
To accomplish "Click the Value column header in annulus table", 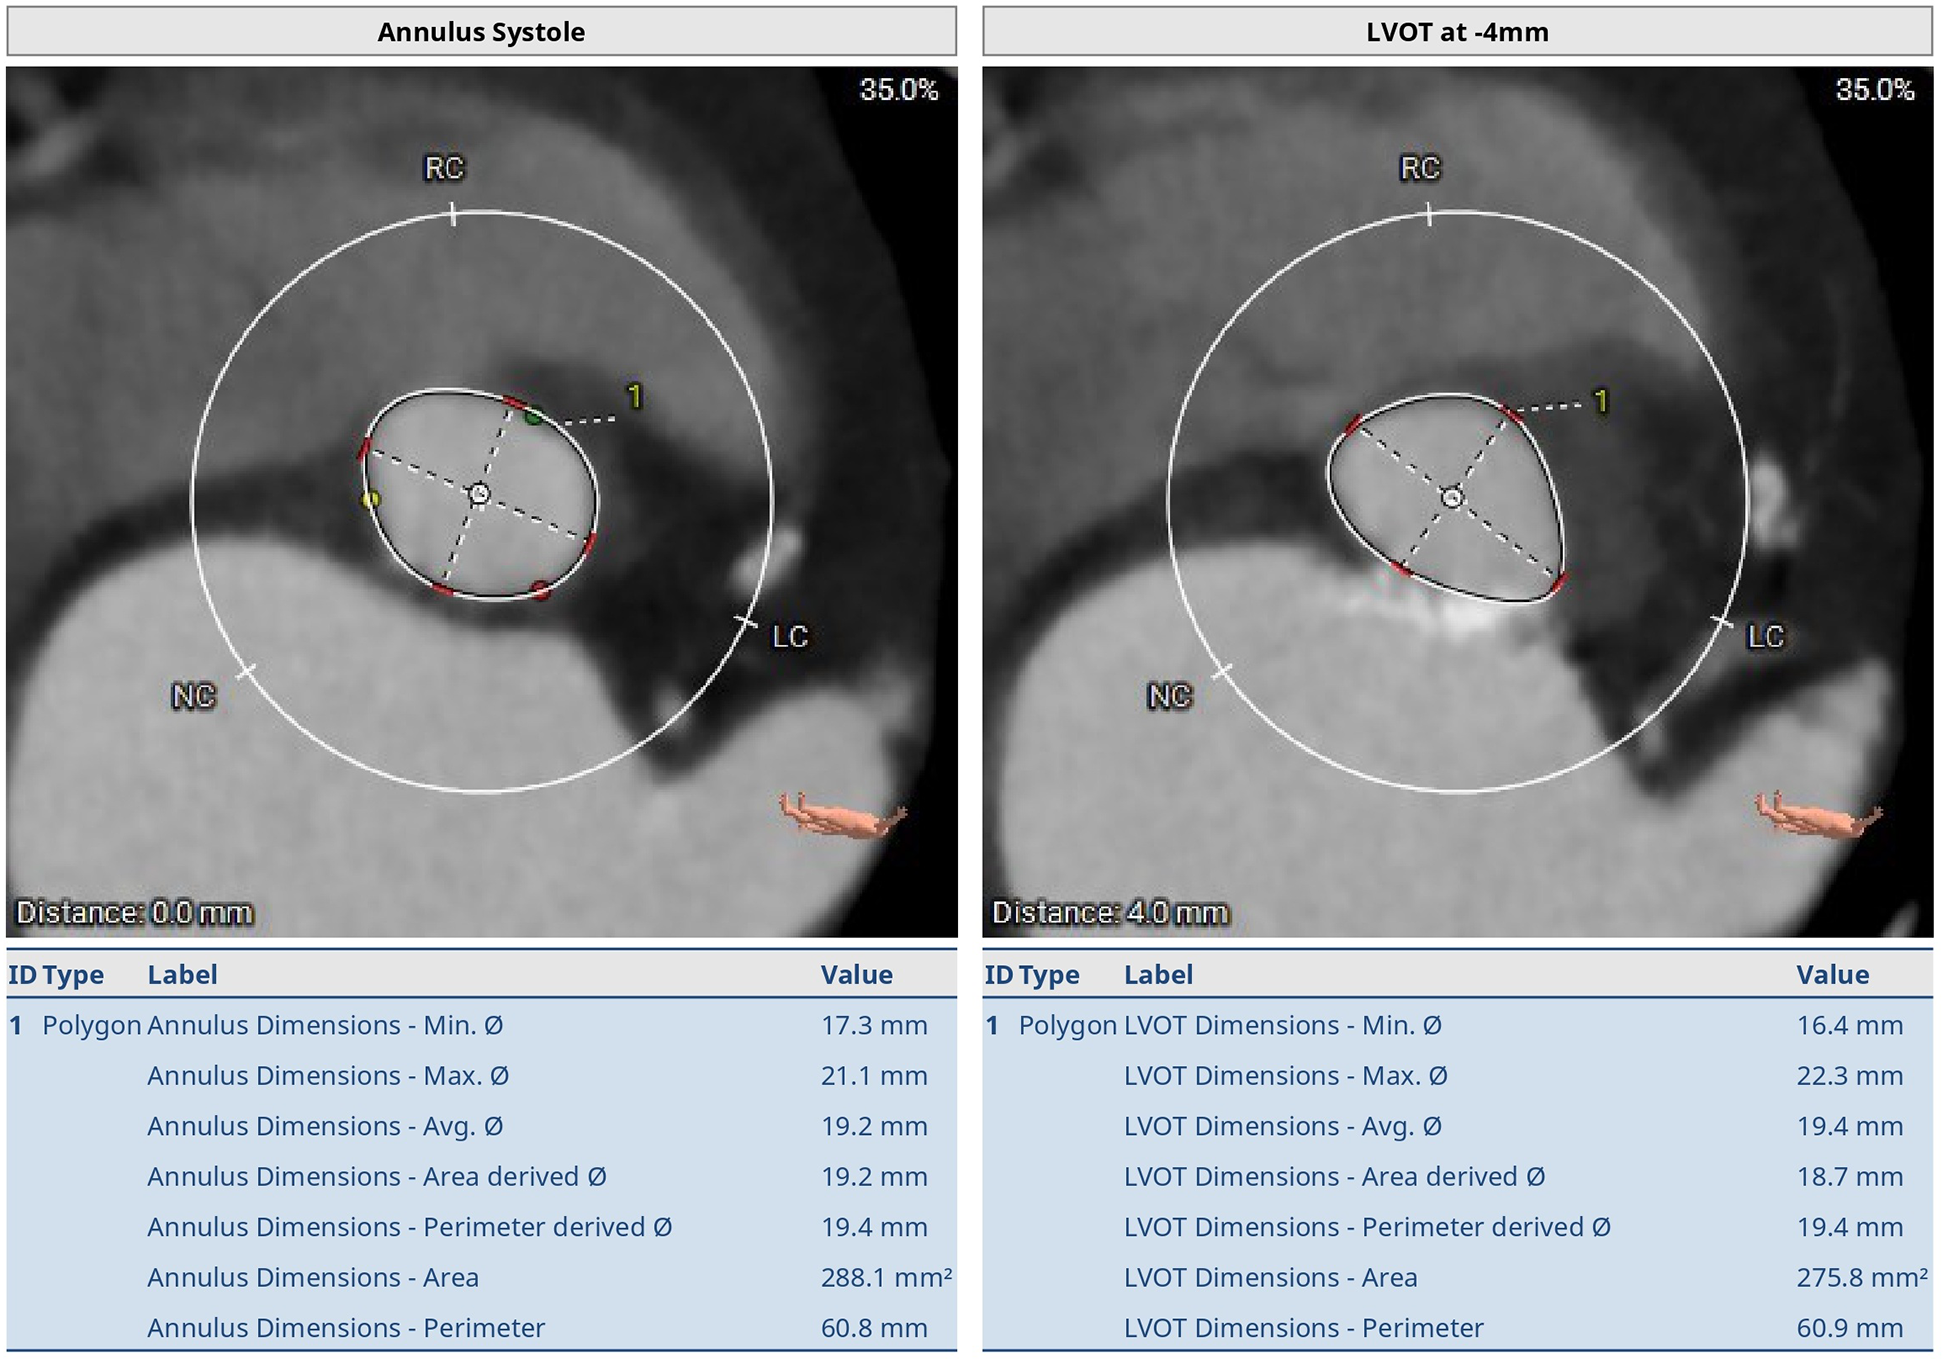I will pyautogui.click(x=856, y=975).
